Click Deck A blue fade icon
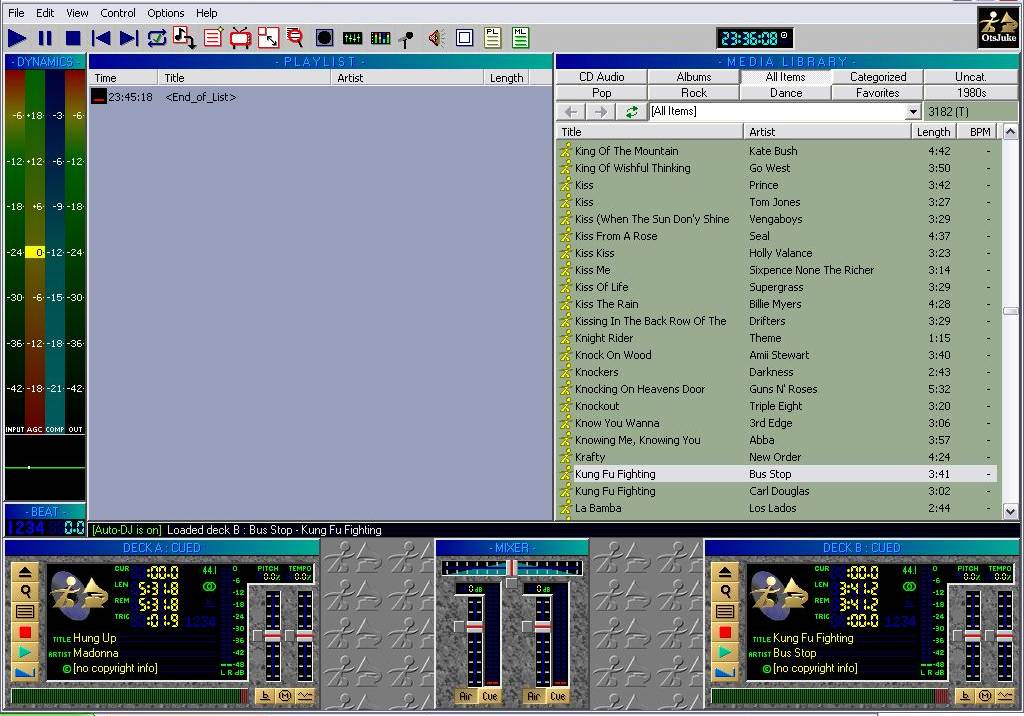 coord(25,672)
